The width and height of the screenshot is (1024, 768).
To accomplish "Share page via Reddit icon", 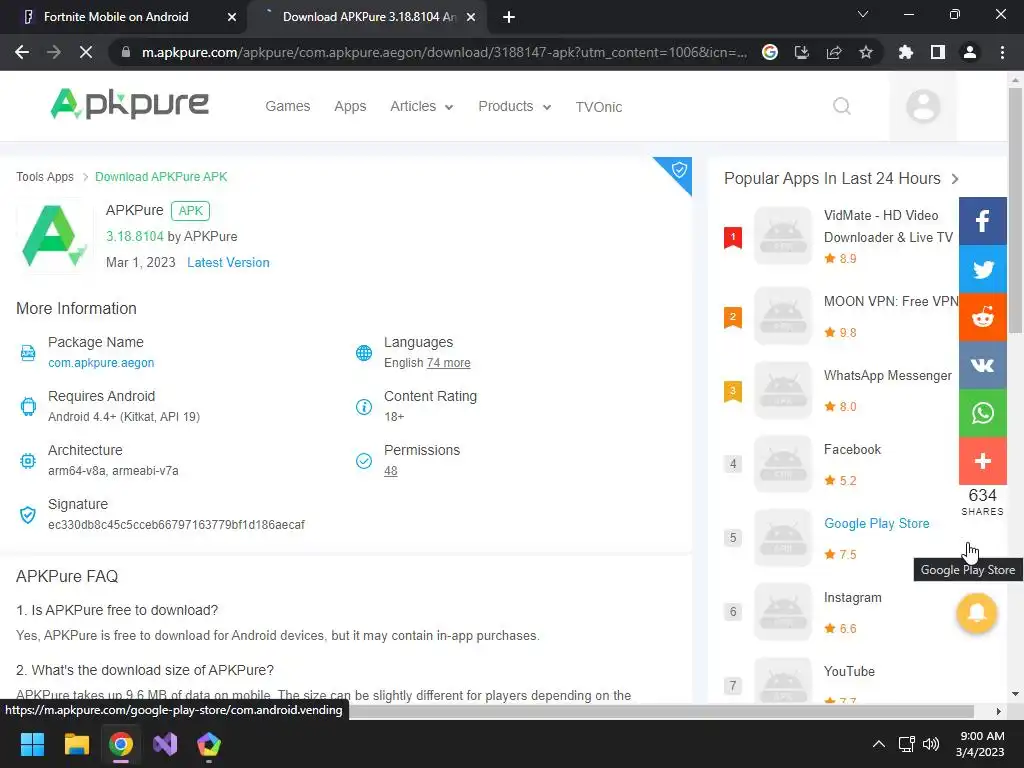I will pos(982,317).
